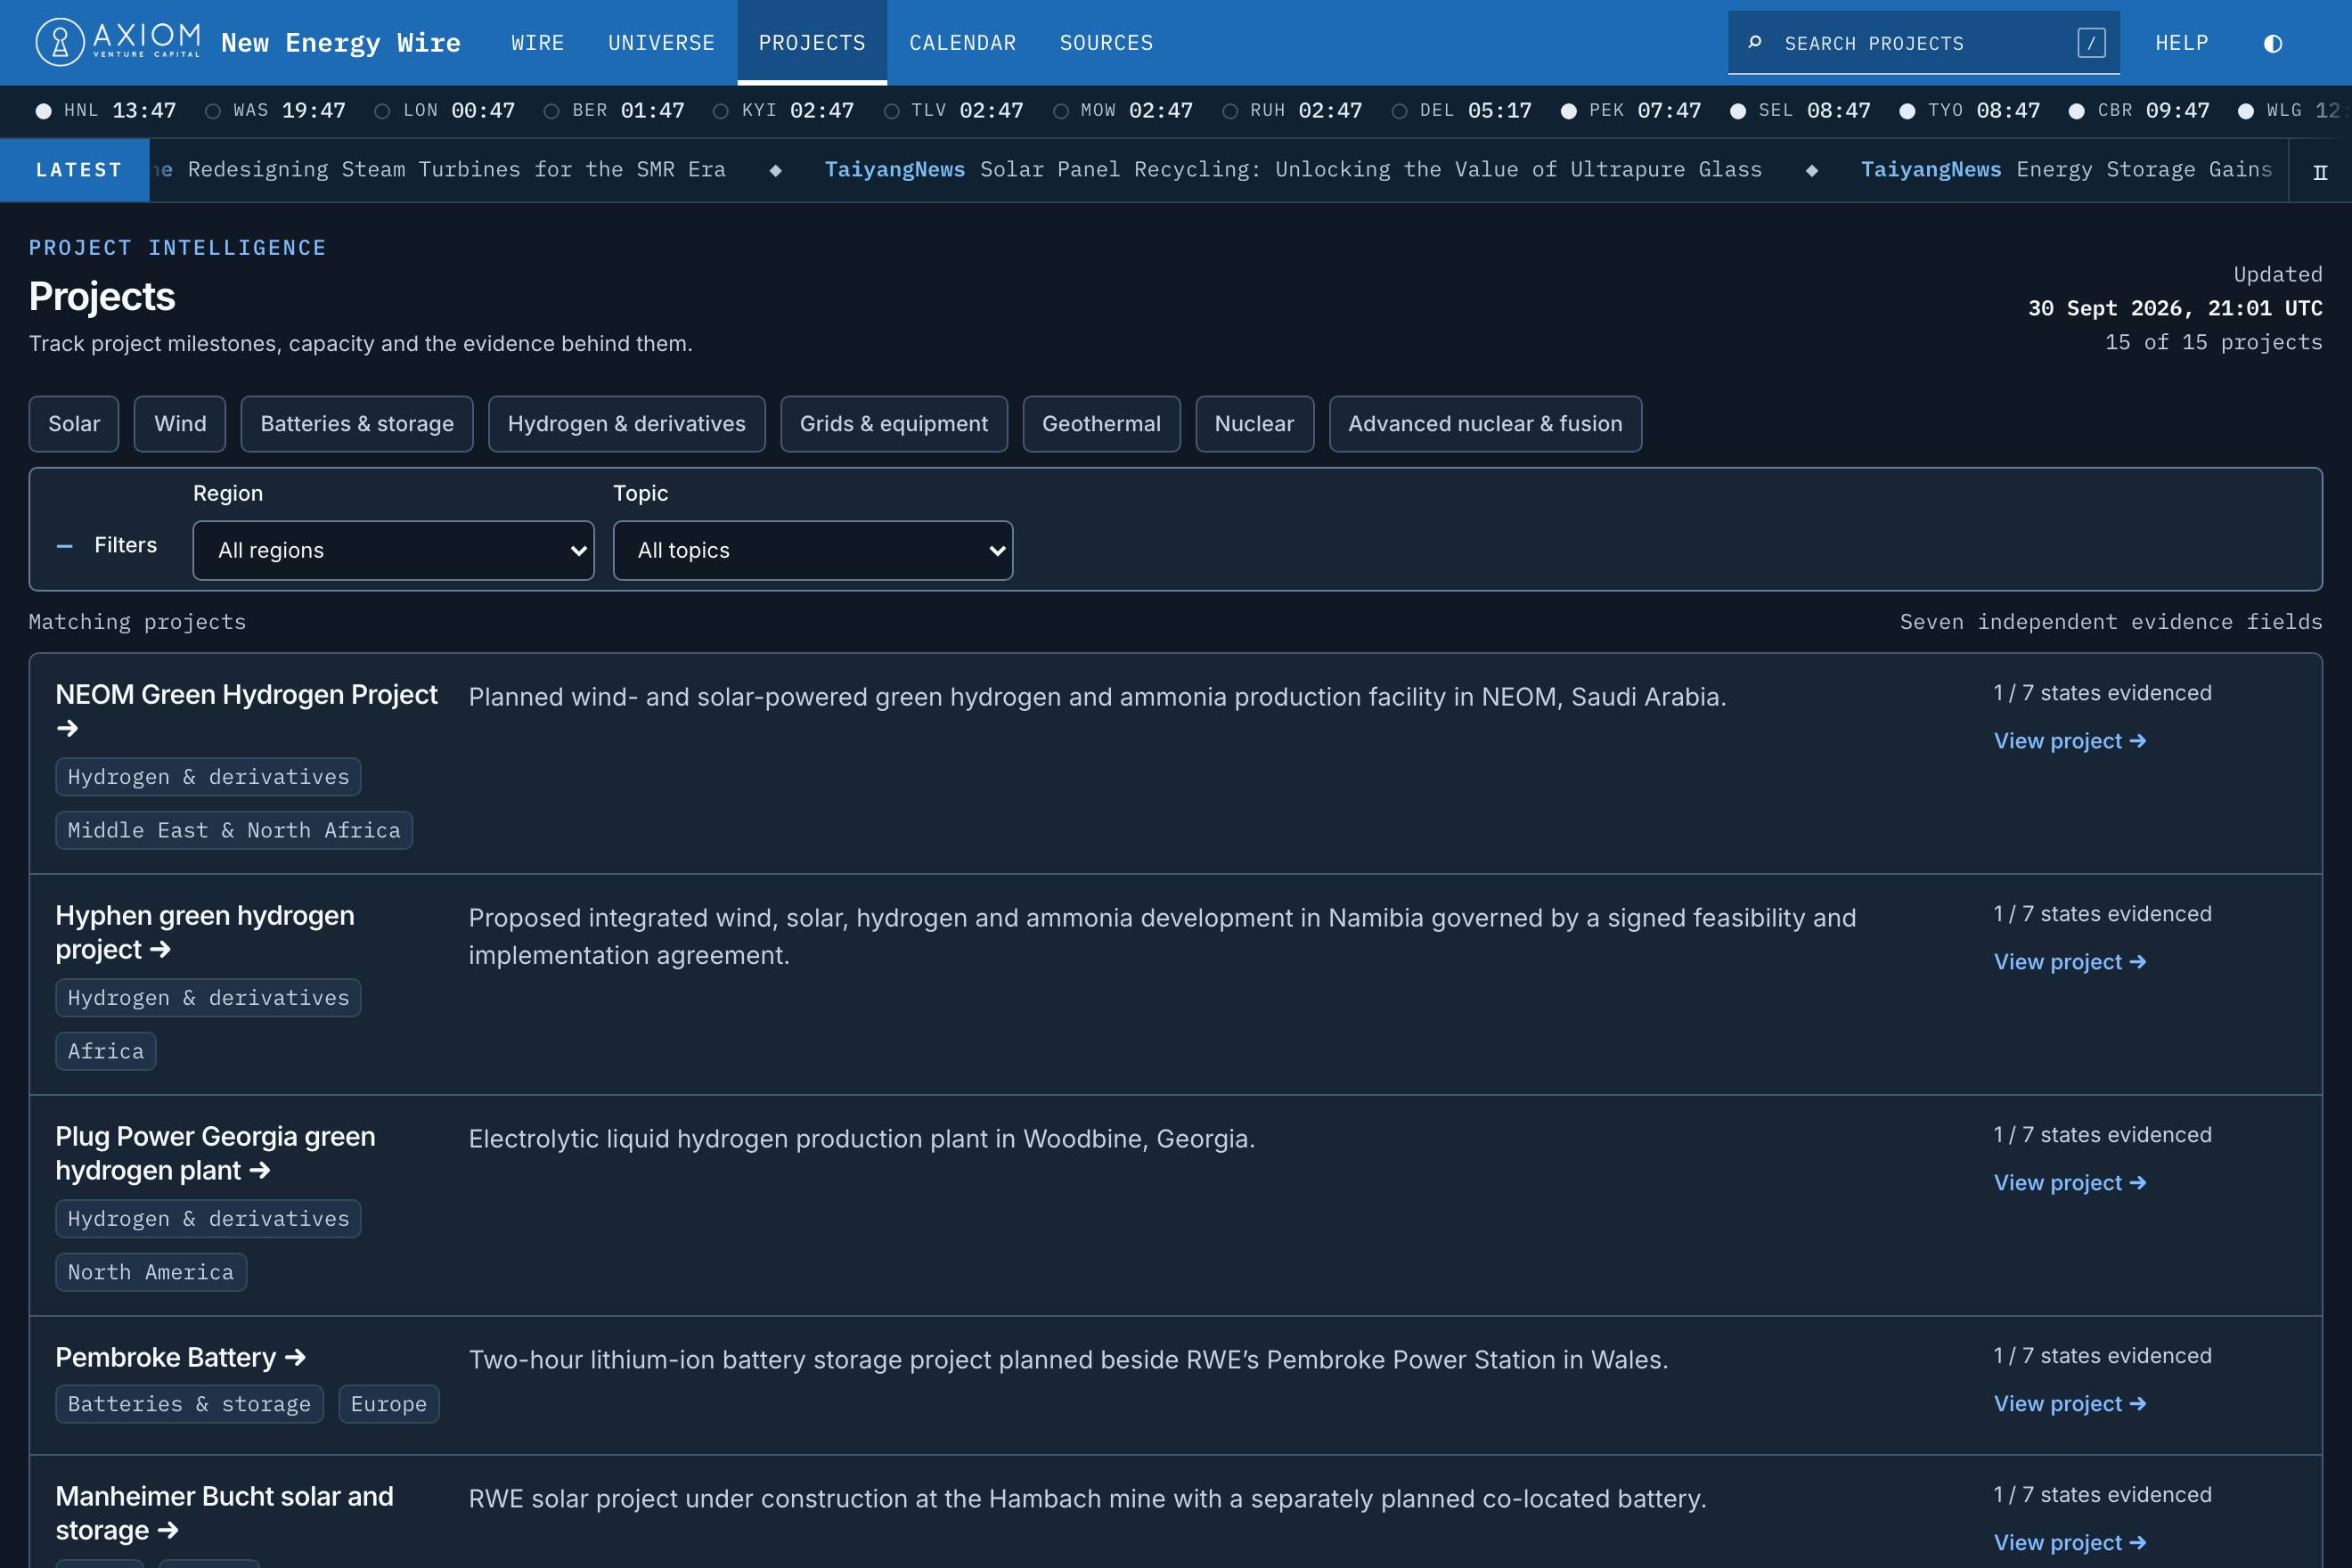Click the LATEST ticker label

point(75,170)
